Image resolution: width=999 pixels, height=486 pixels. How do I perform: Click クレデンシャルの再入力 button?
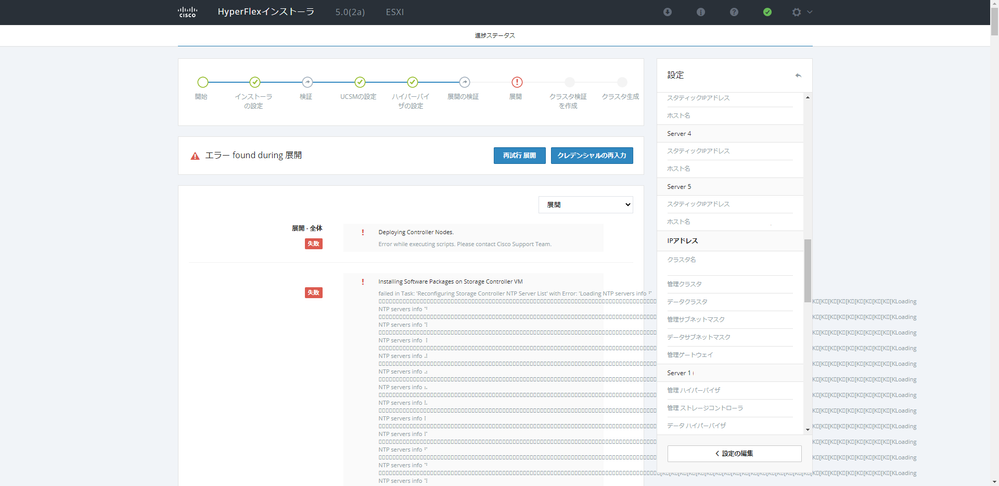pos(592,155)
